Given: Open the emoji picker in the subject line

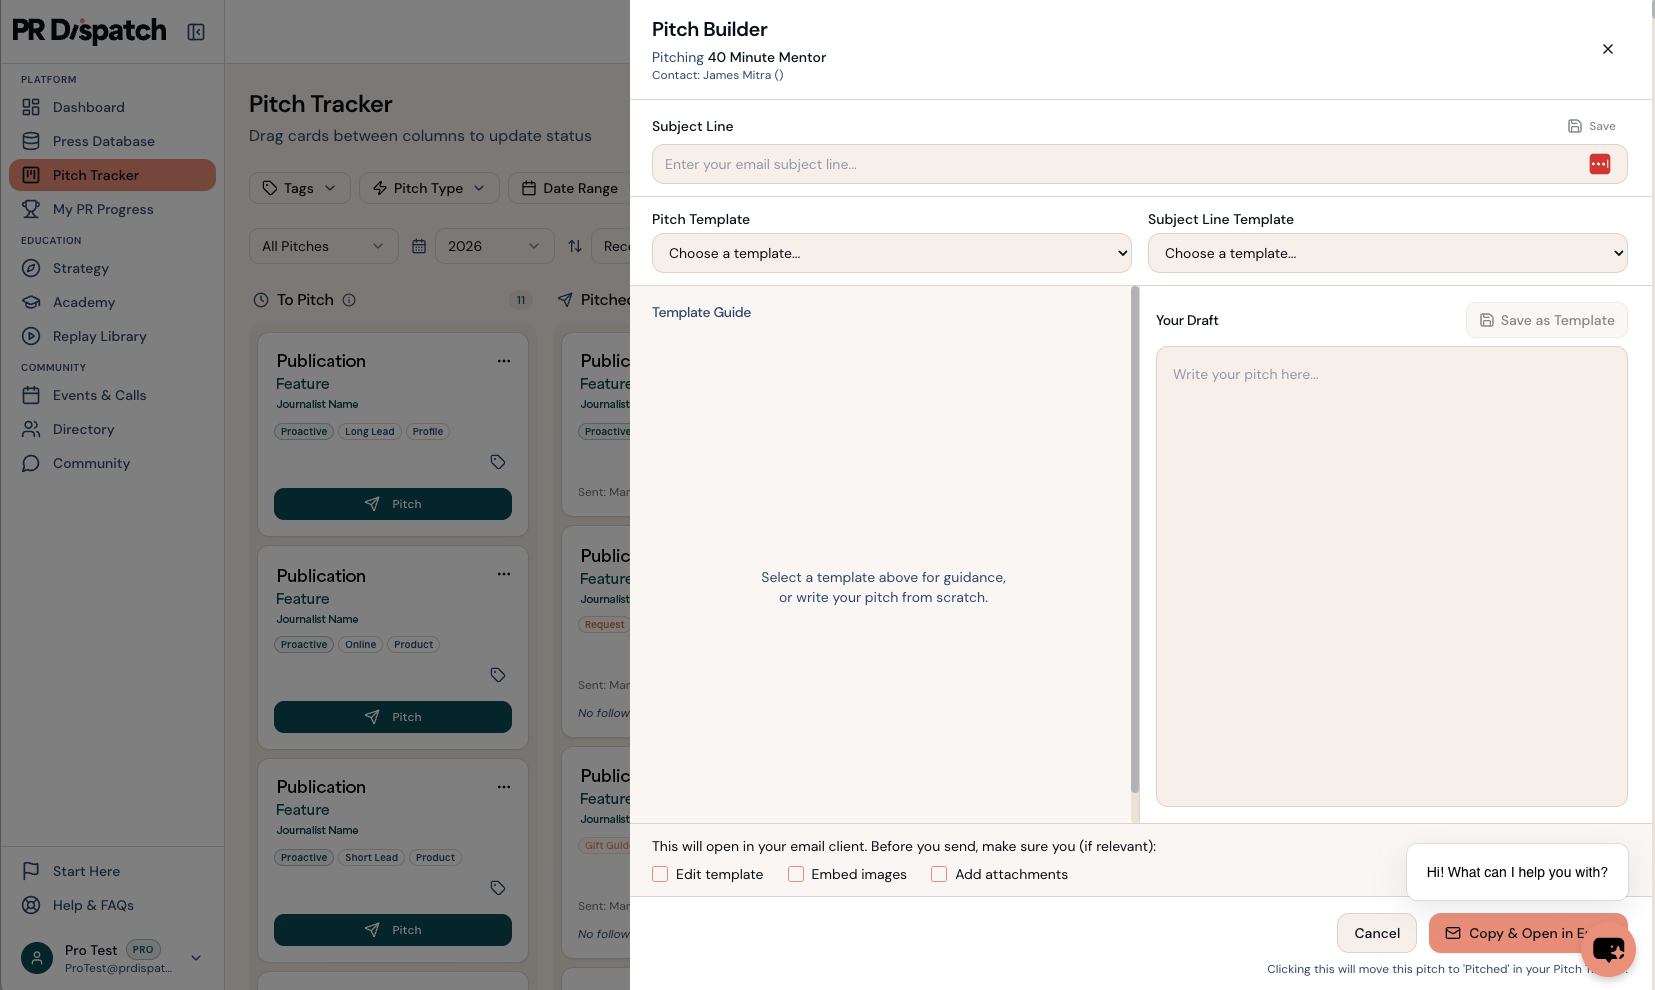Looking at the screenshot, I should (x=1599, y=164).
